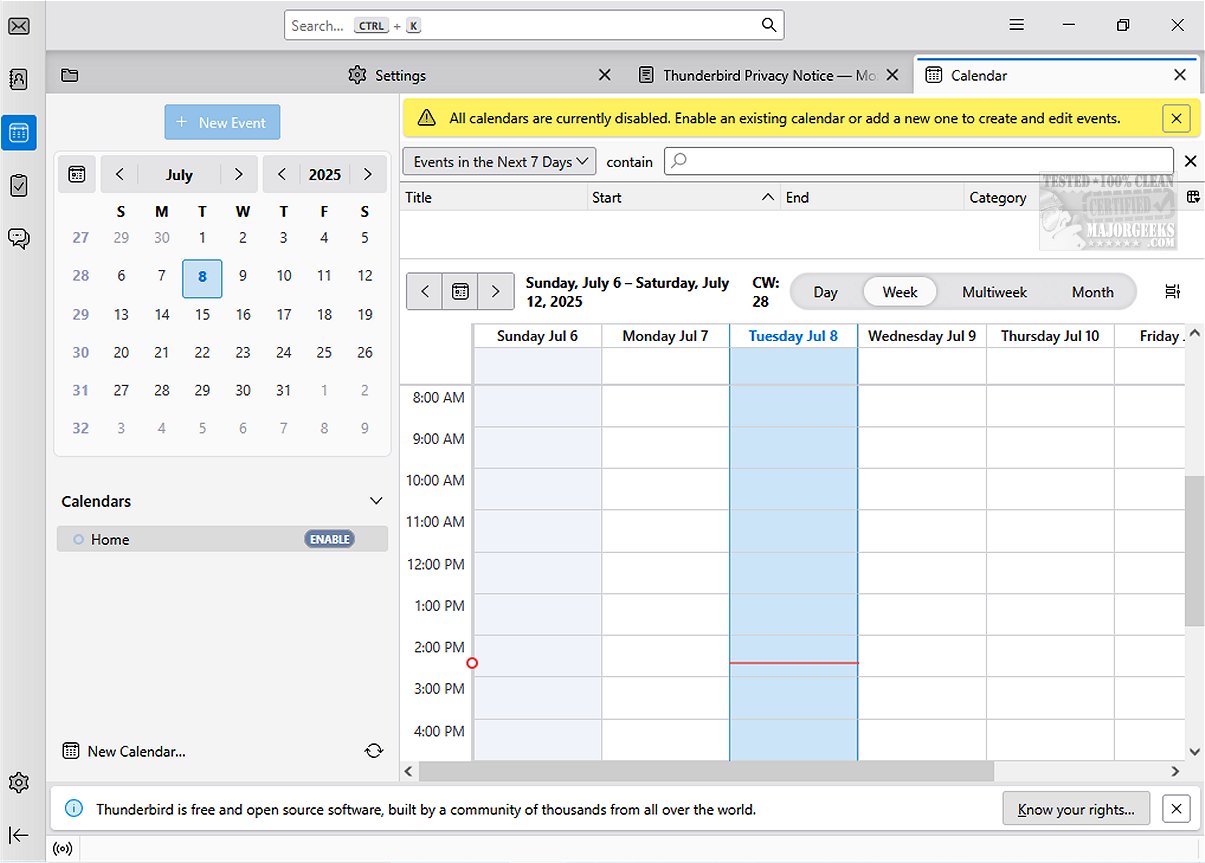Image resolution: width=1205 pixels, height=863 pixels.
Task: Jump to today in the week view
Action: (x=460, y=292)
